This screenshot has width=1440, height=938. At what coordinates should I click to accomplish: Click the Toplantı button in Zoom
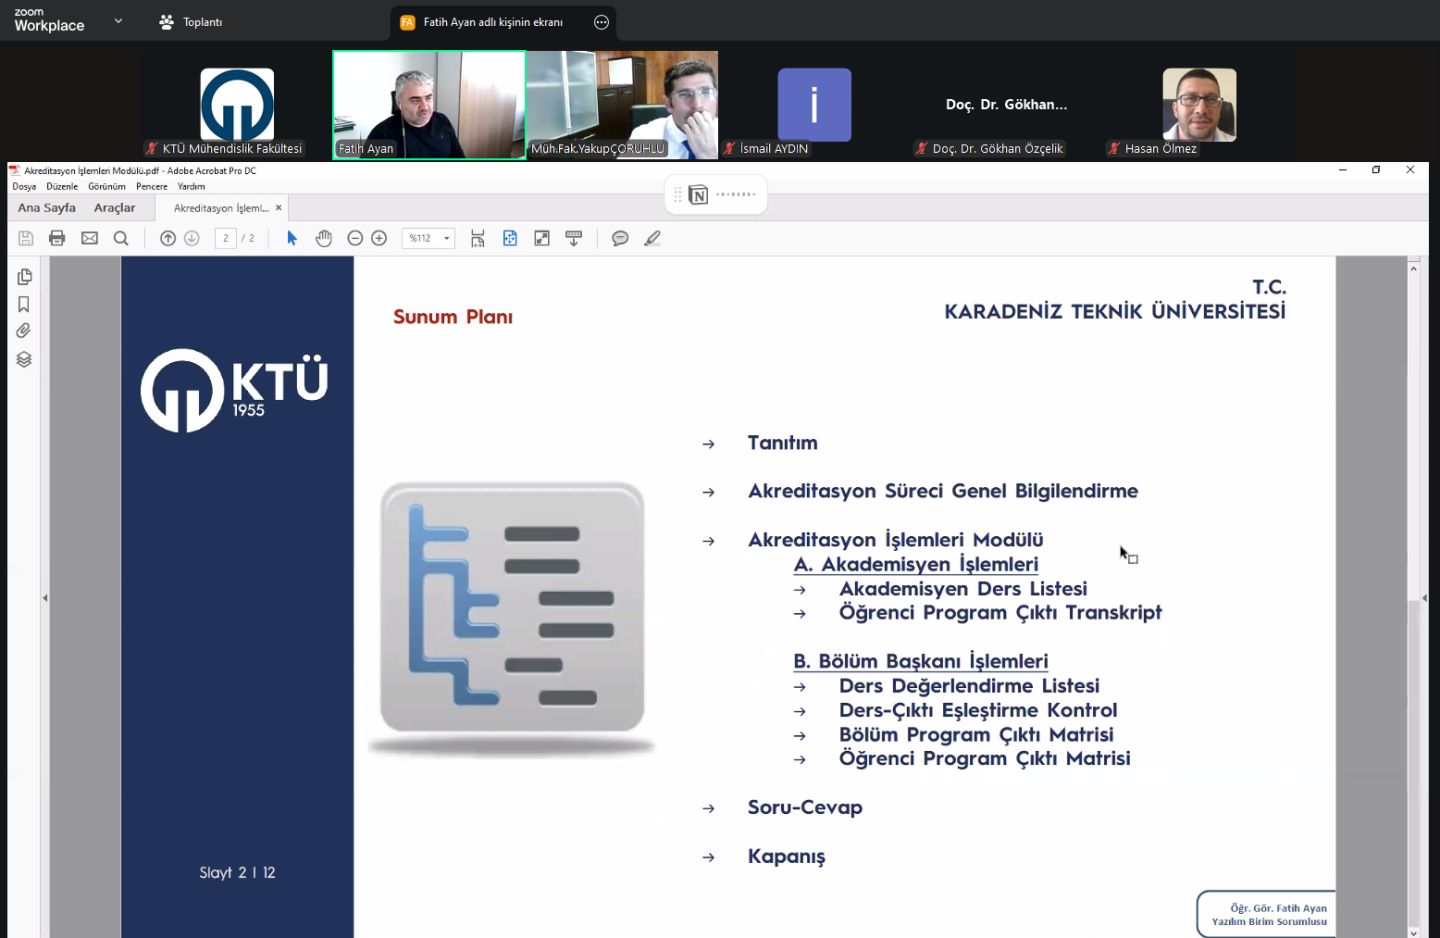pyautogui.click(x=191, y=22)
